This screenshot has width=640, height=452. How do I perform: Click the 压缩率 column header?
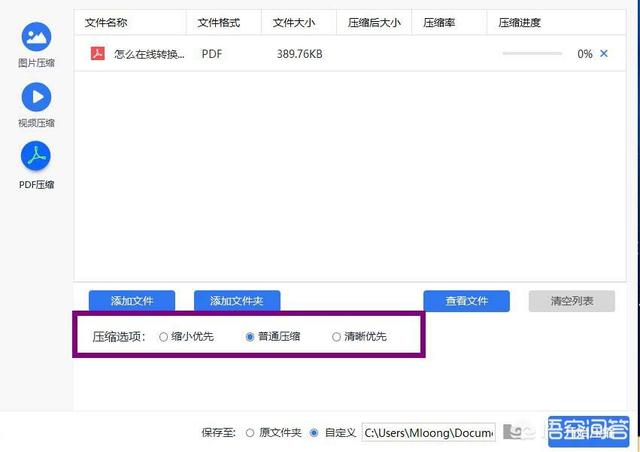[439, 22]
